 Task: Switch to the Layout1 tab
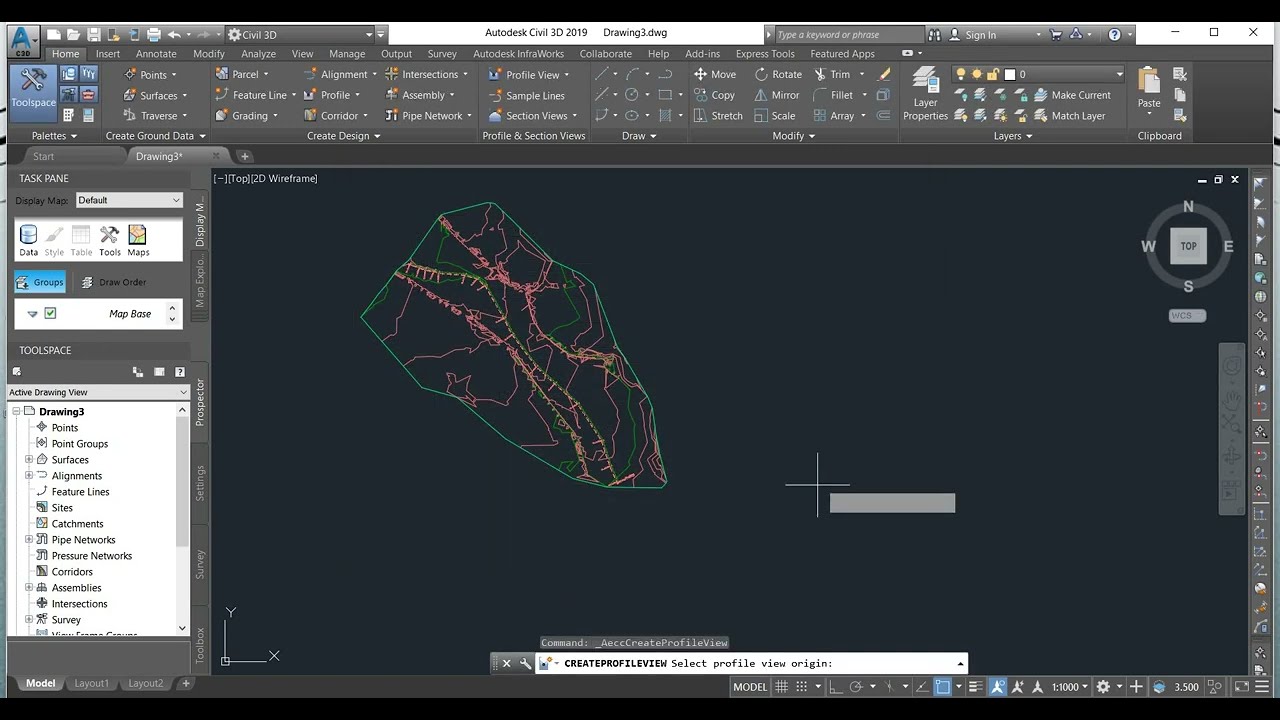click(91, 684)
